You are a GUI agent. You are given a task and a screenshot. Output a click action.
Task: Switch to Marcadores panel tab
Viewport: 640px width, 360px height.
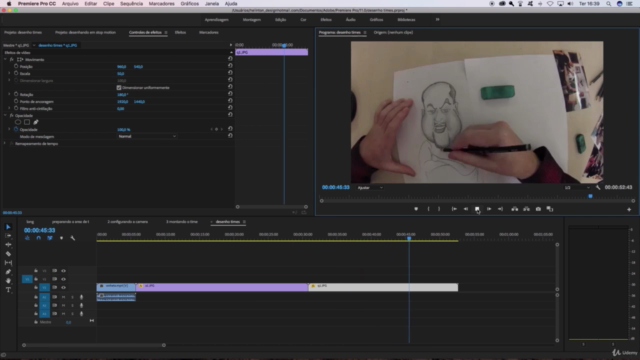click(209, 32)
